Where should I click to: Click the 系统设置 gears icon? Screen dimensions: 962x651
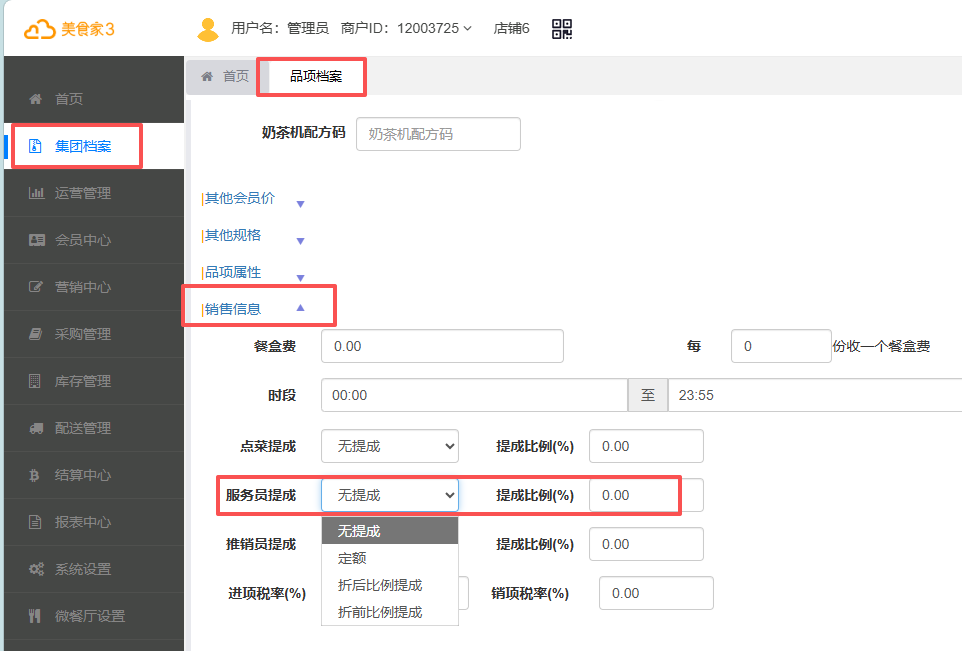(37, 569)
